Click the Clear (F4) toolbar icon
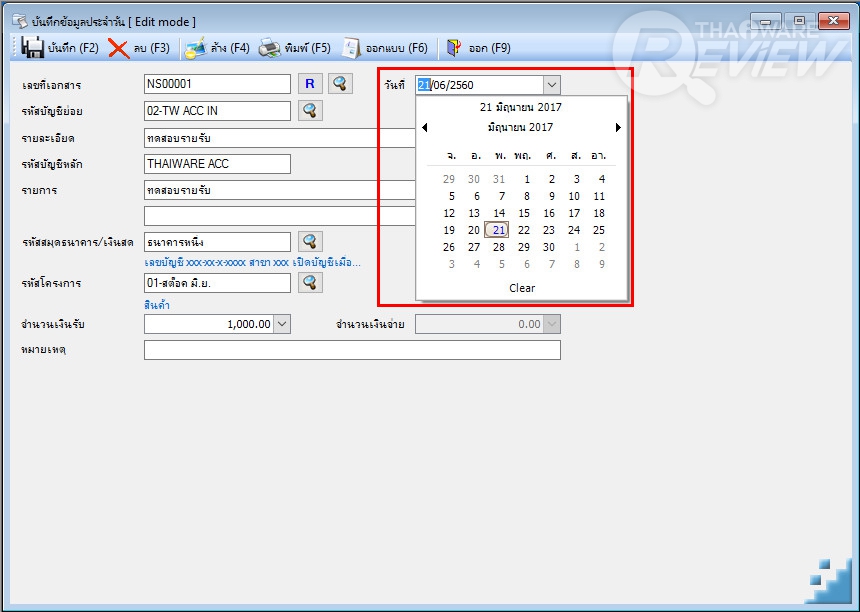 (x=195, y=48)
